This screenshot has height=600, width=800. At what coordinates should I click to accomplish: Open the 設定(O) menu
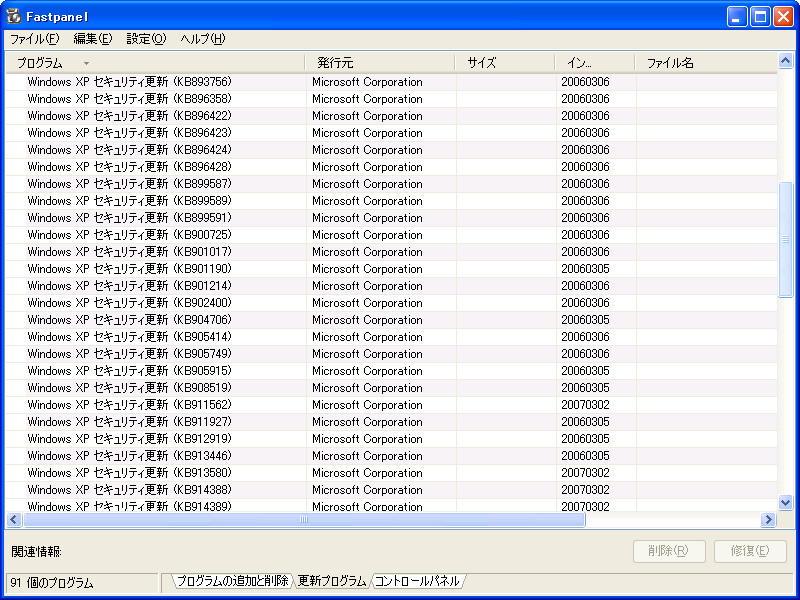click(146, 39)
